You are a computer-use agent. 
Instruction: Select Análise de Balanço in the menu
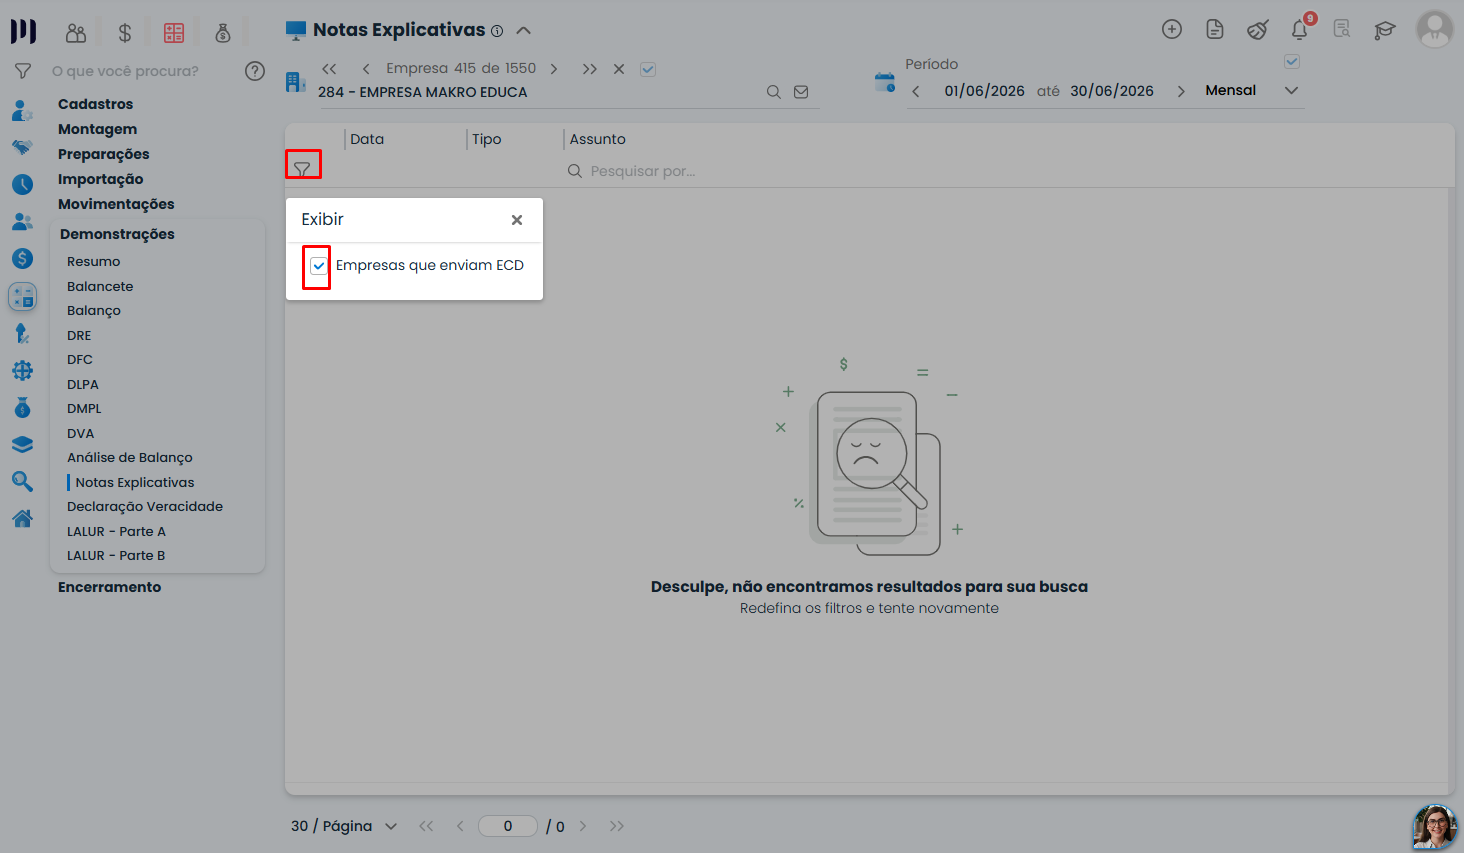click(x=130, y=457)
